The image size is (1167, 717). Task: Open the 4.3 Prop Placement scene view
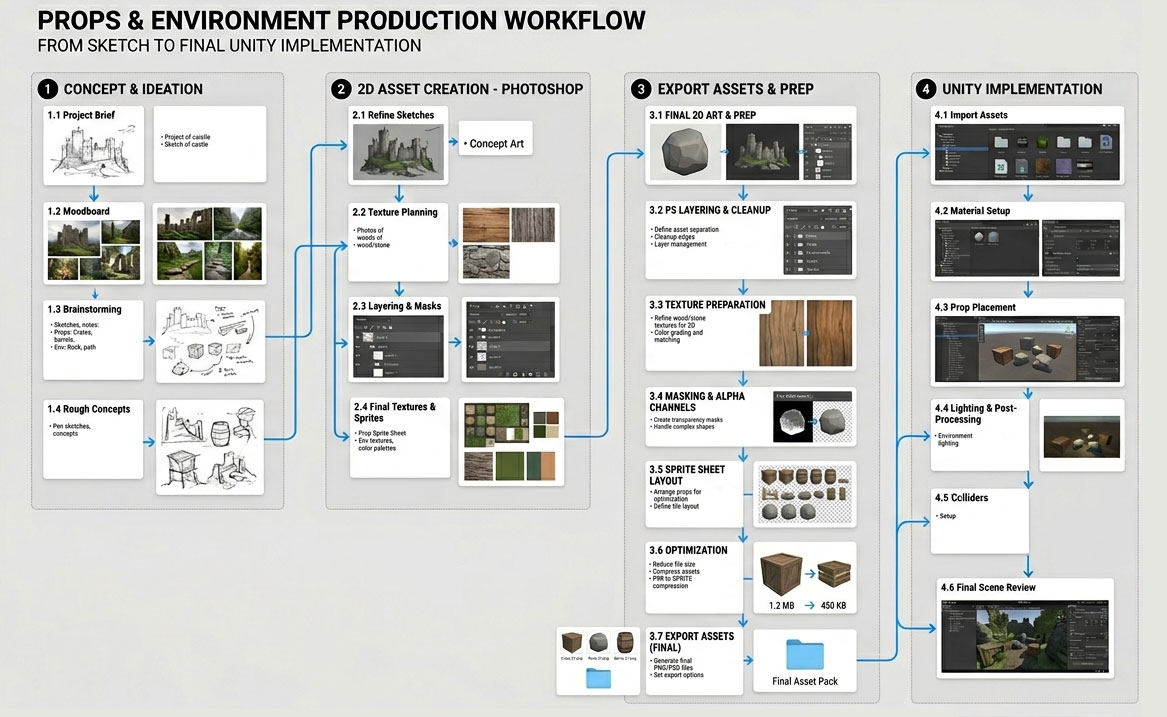pyautogui.click(x=1027, y=348)
